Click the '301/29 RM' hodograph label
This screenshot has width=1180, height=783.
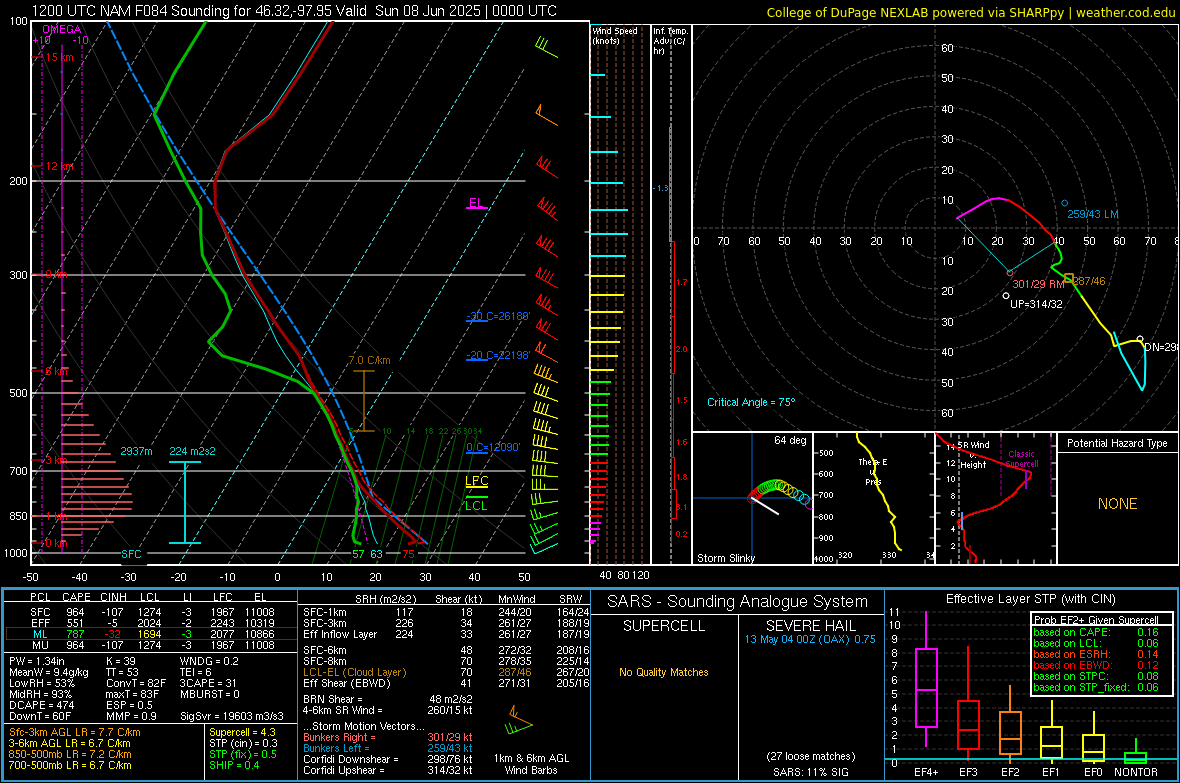(x=1038, y=284)
